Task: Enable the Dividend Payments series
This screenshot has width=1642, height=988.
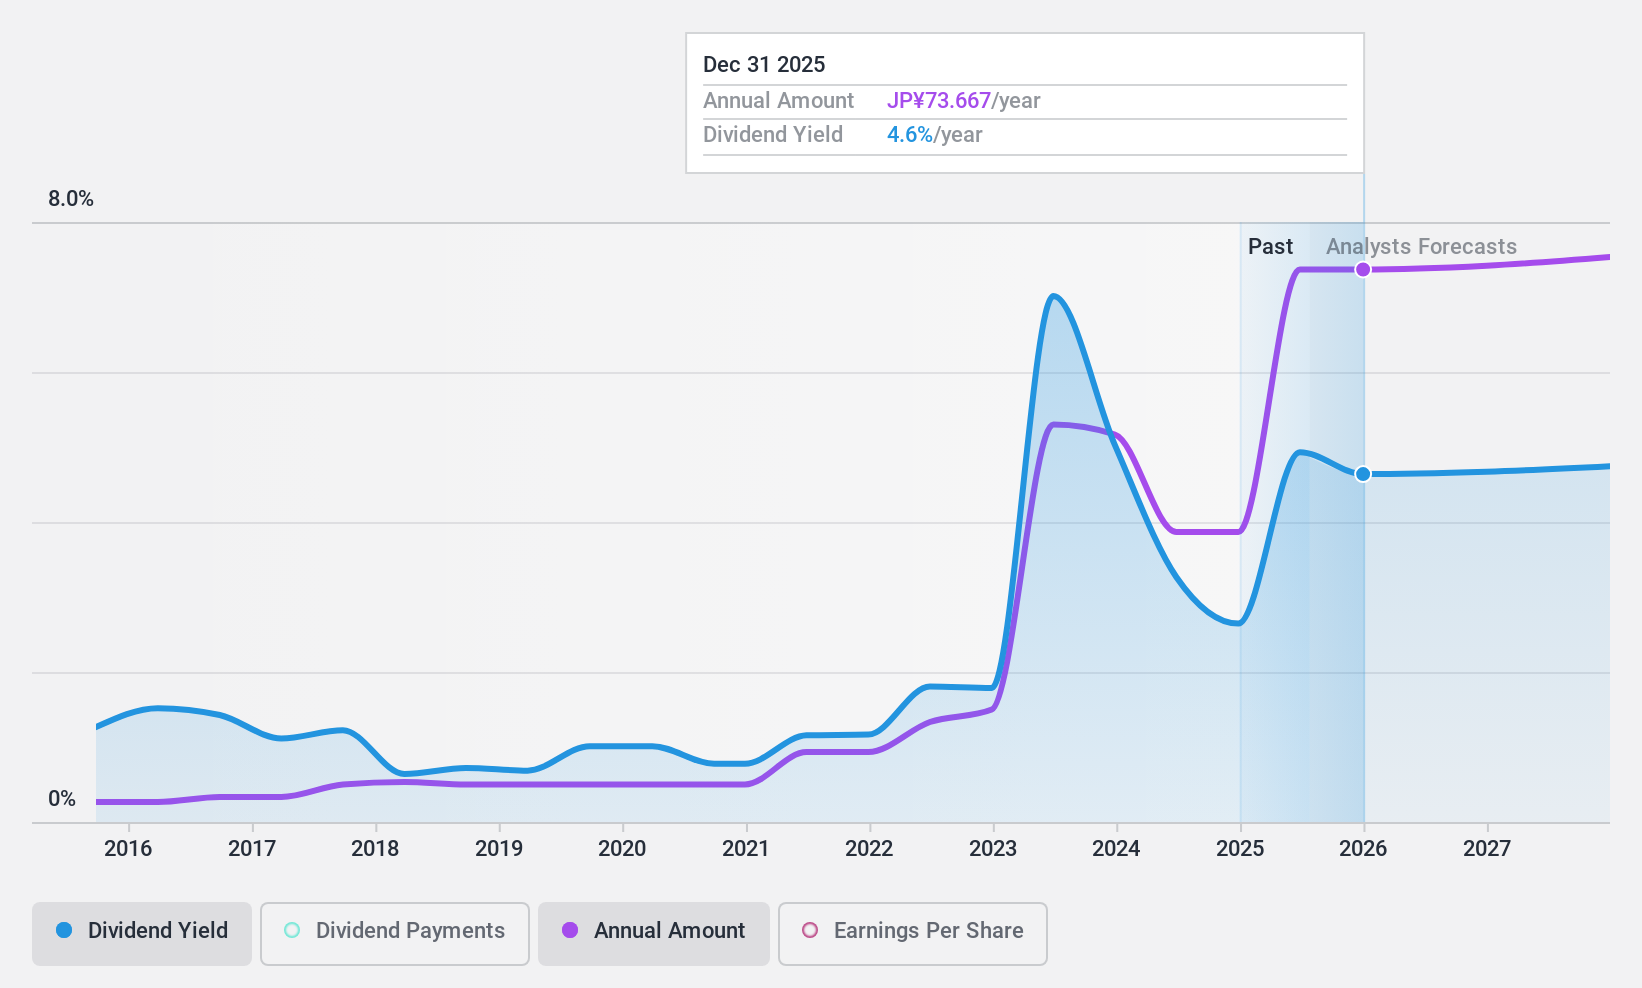Action: 395,934
